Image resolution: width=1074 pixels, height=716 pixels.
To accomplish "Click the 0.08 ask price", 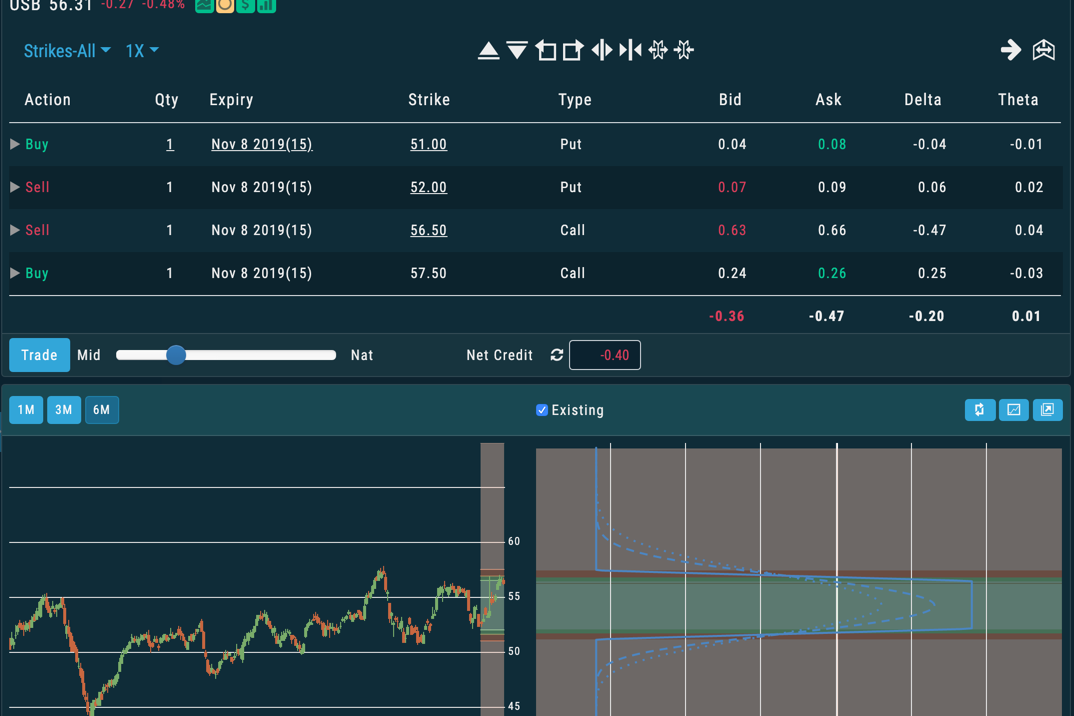I will pos(832,144).
